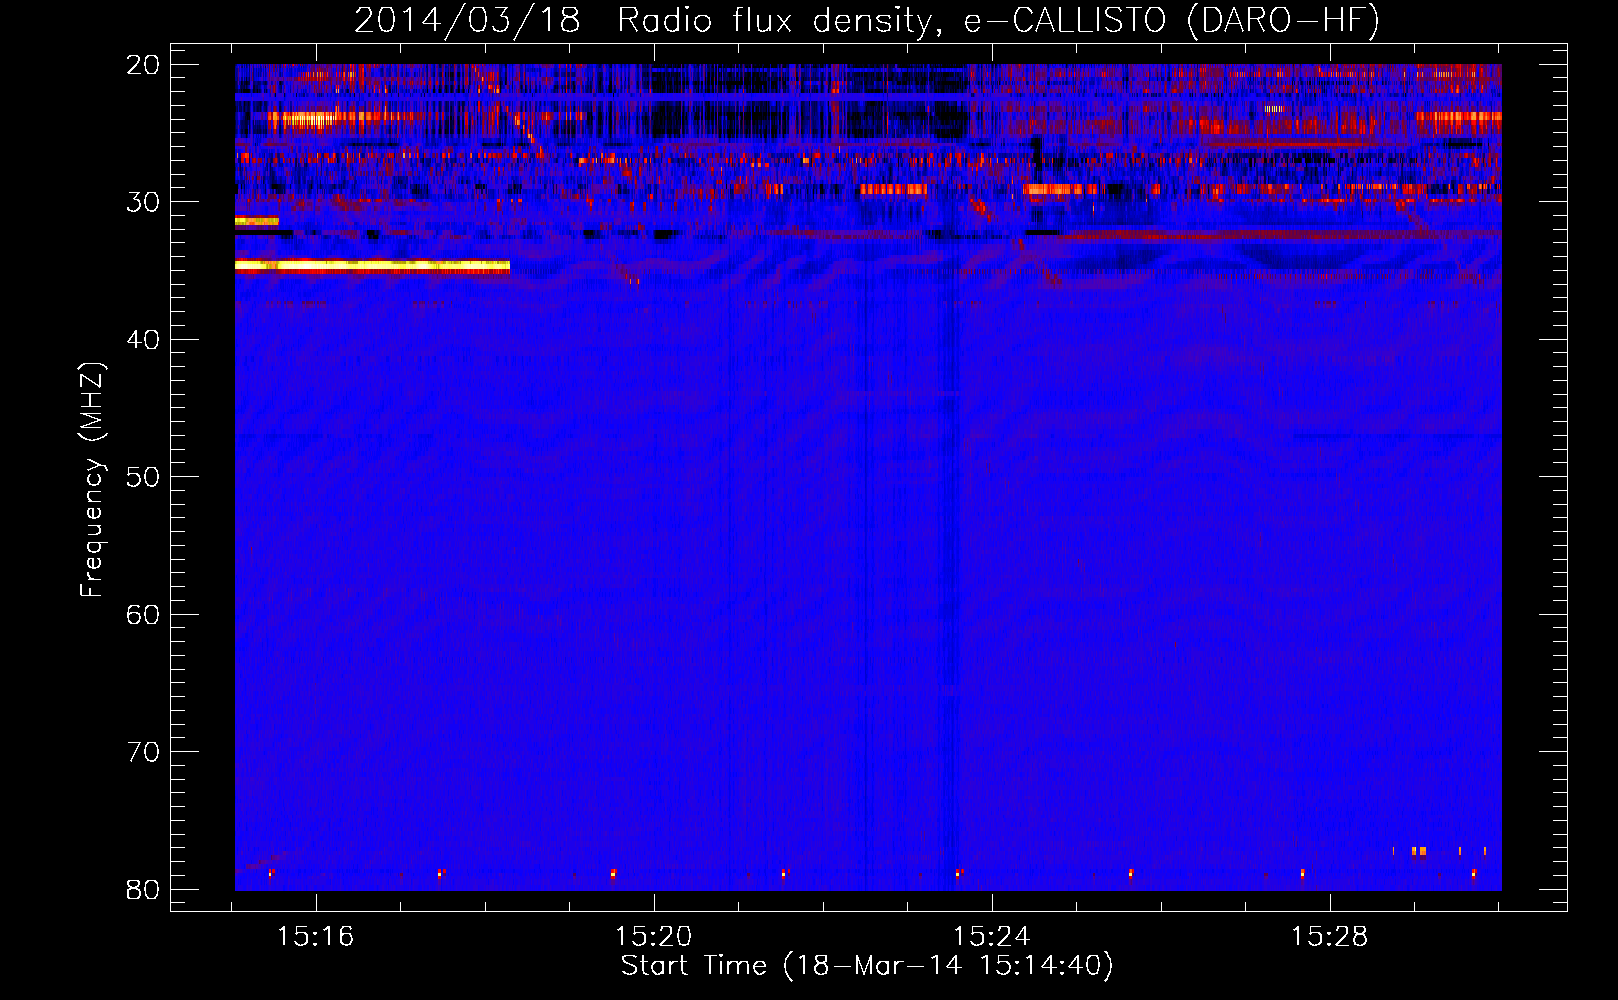The height and width of the screenshot is (1000, 1618).
Task: Click the 20 frequency tick label
Action: pos(143,65)
